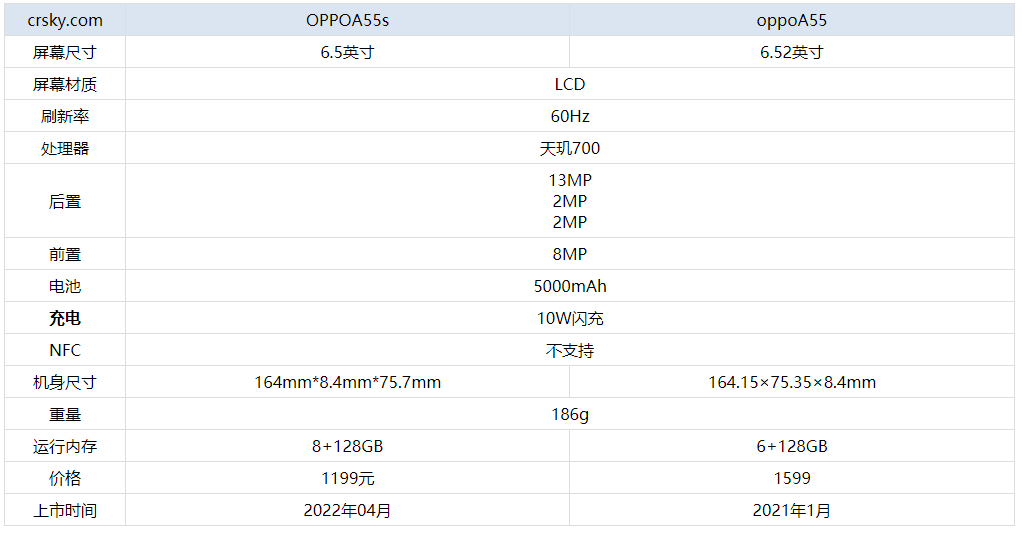
Task: Select the 164mm*8.4mm*75.7mm dimension cell
Action: pos(347,382)
